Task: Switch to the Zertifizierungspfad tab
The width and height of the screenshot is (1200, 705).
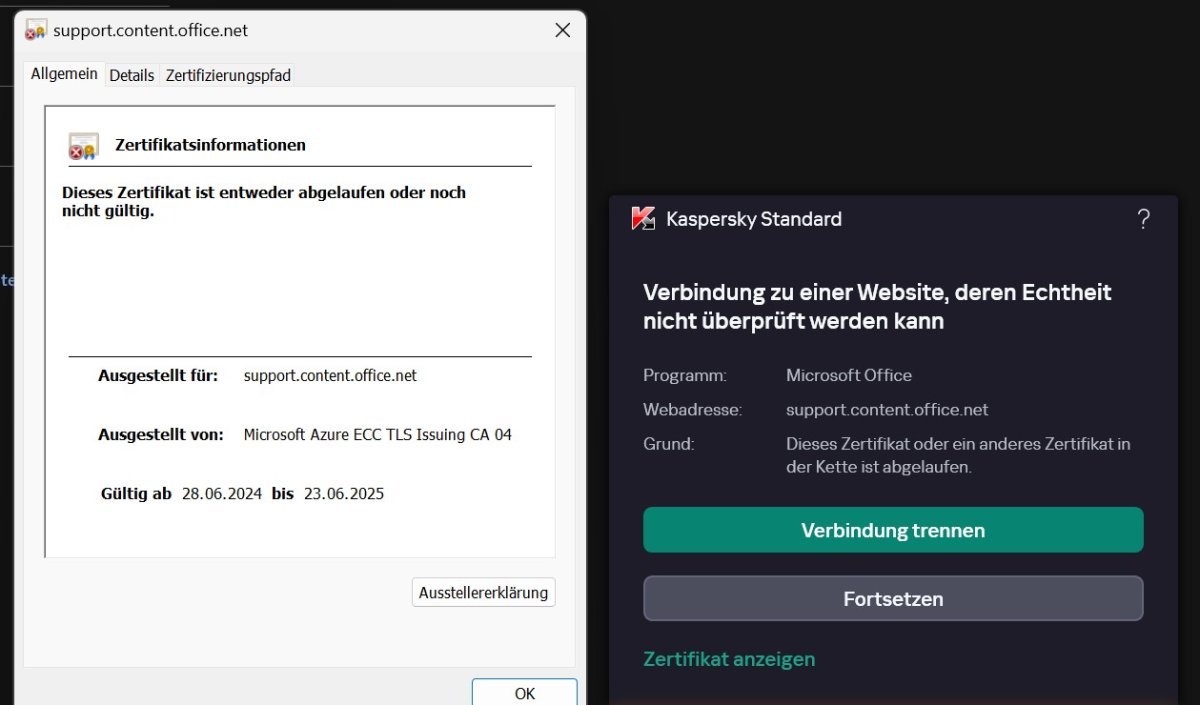Action: coord(228,75)
